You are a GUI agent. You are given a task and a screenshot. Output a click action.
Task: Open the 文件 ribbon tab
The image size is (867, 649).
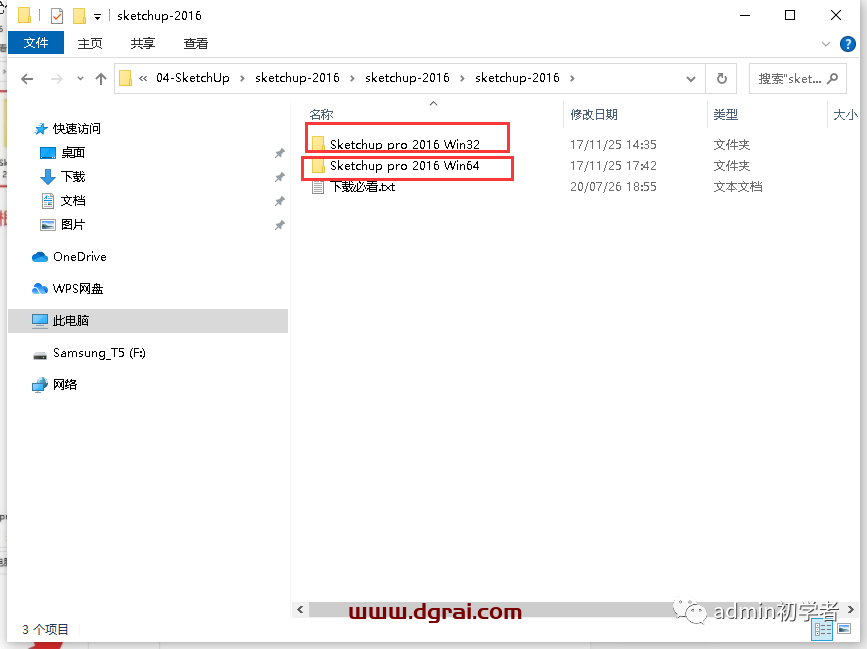tap(36, 43)
